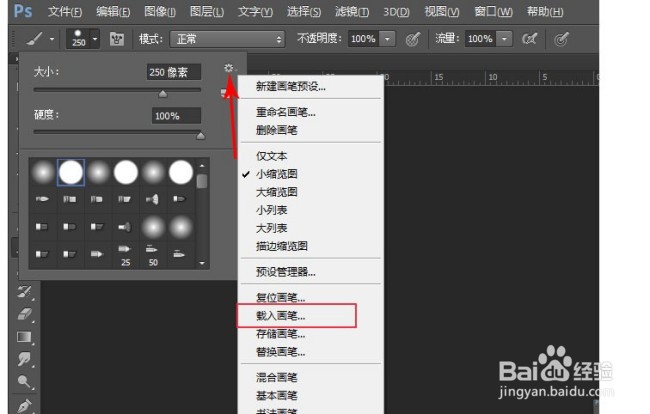
Task: Click the 大小 250 像素 field
Action: (x=174, y=72)
